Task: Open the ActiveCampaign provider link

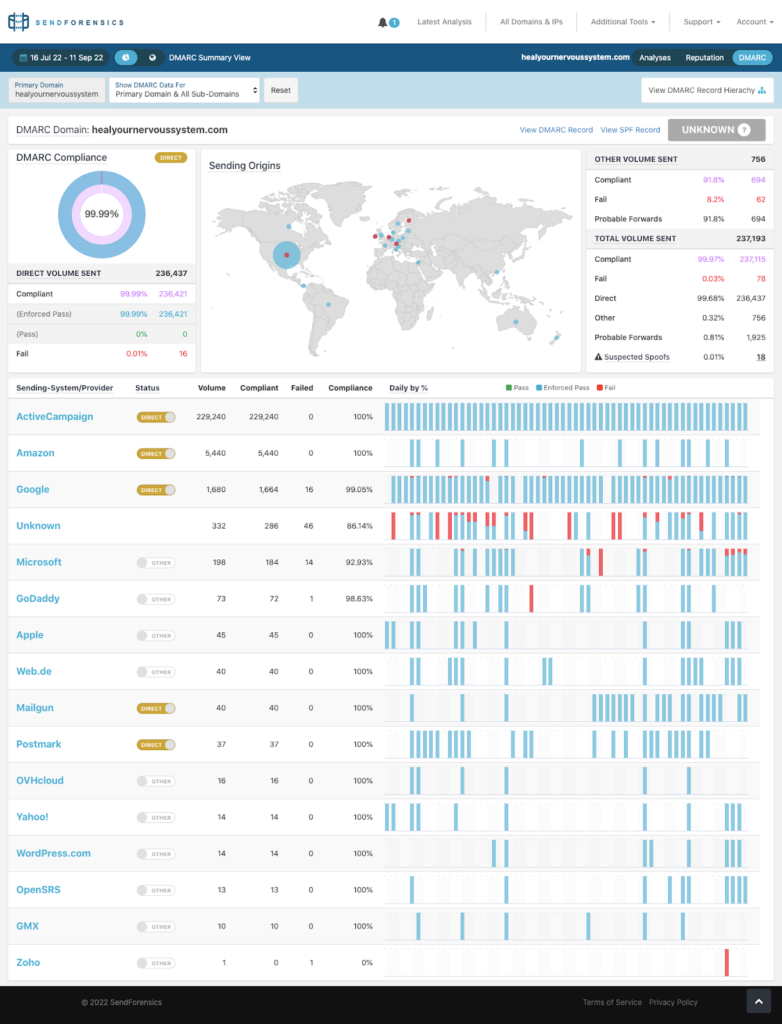Action: click(x=55, y=417)
